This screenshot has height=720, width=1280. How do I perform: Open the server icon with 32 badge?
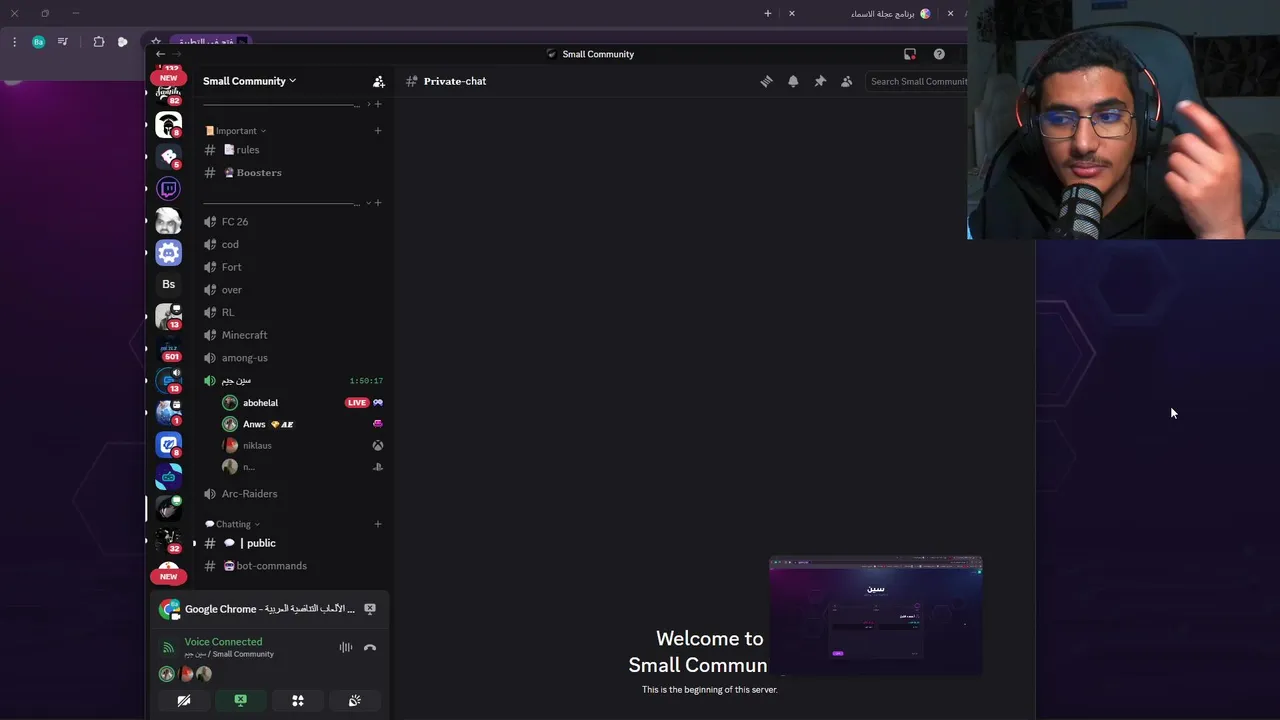click(168, 540)
